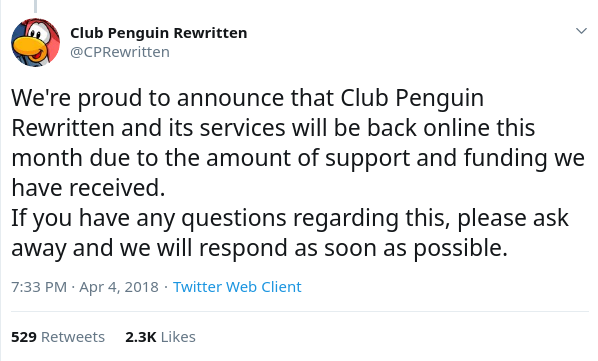The image size is (598, 361).
Task: Click the sentence beginning 'If you have any questions'
Action: pyautogui.click(x=290, y=233)
